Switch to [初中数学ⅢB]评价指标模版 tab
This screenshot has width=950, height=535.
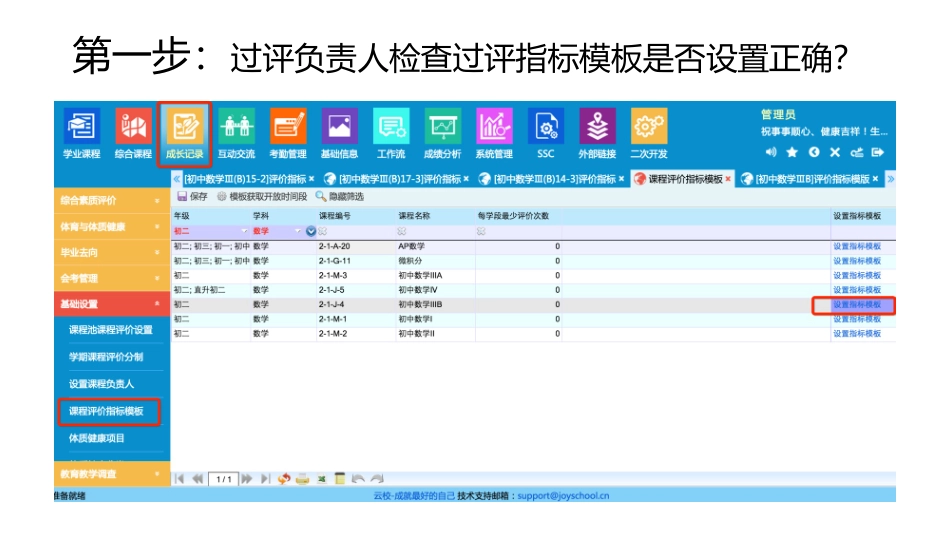tap(813, 179)
